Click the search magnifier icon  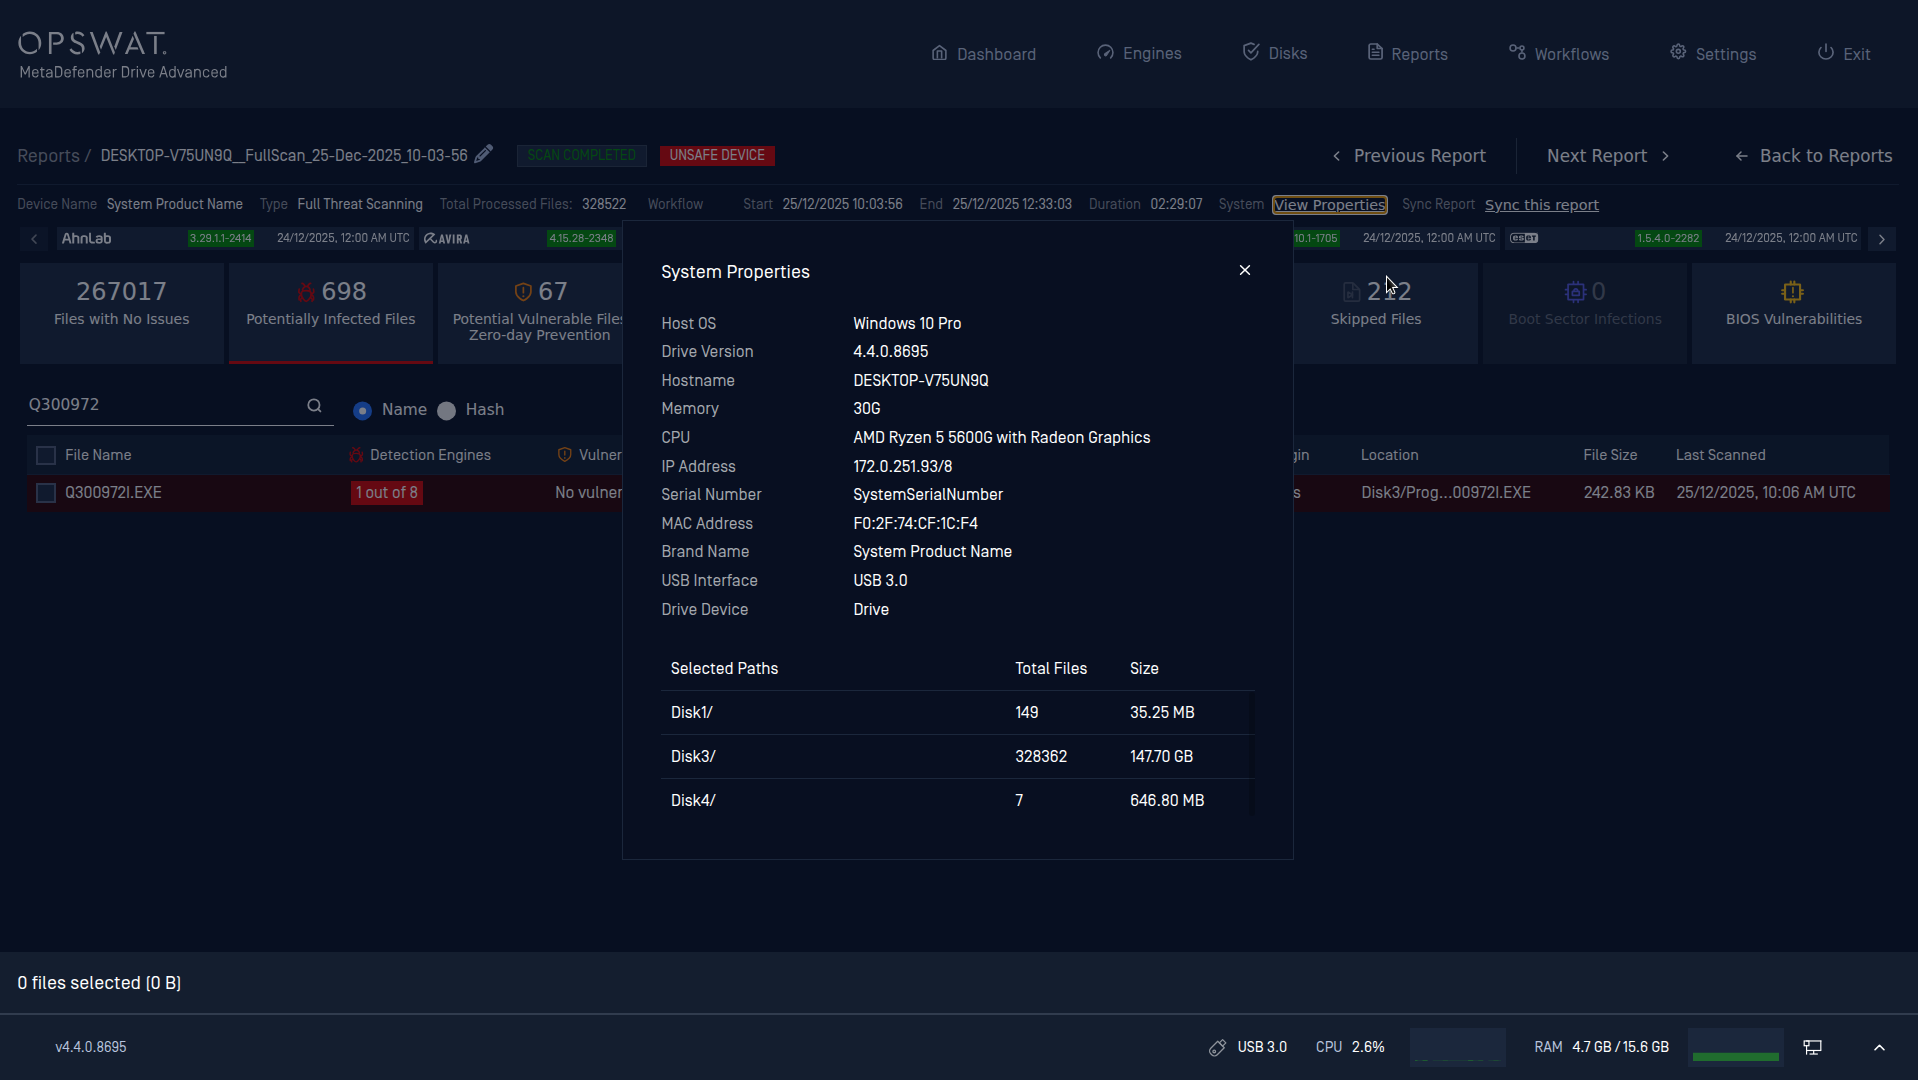314,405
